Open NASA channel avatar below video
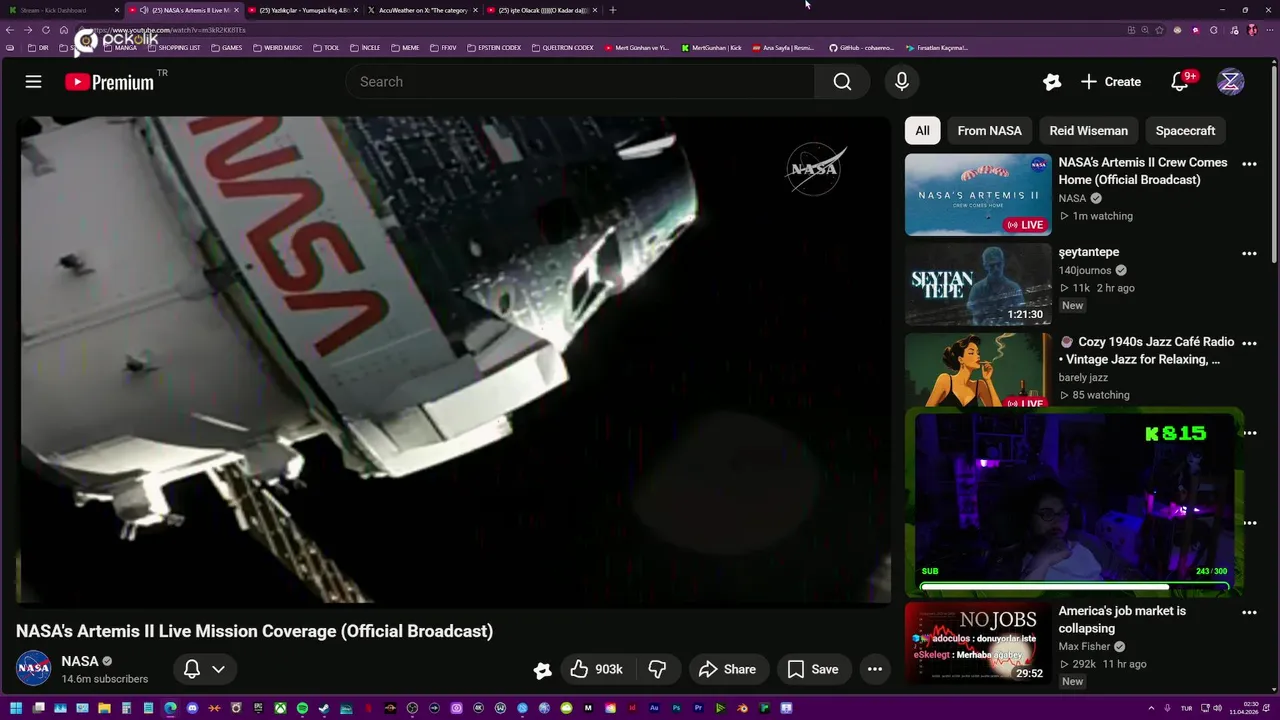Image resolution: width=1280 pixels, height=720 pixels. (33, 668)
